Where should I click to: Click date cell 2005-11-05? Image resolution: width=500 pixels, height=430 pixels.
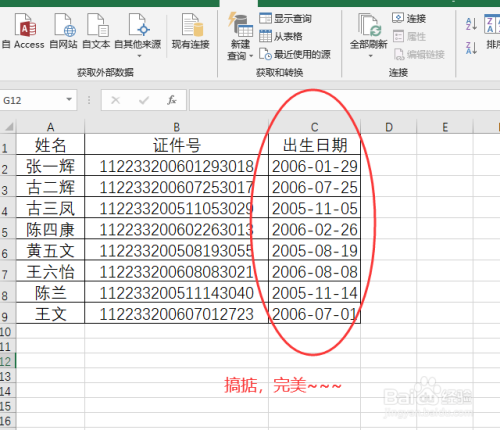coord(315,208)
